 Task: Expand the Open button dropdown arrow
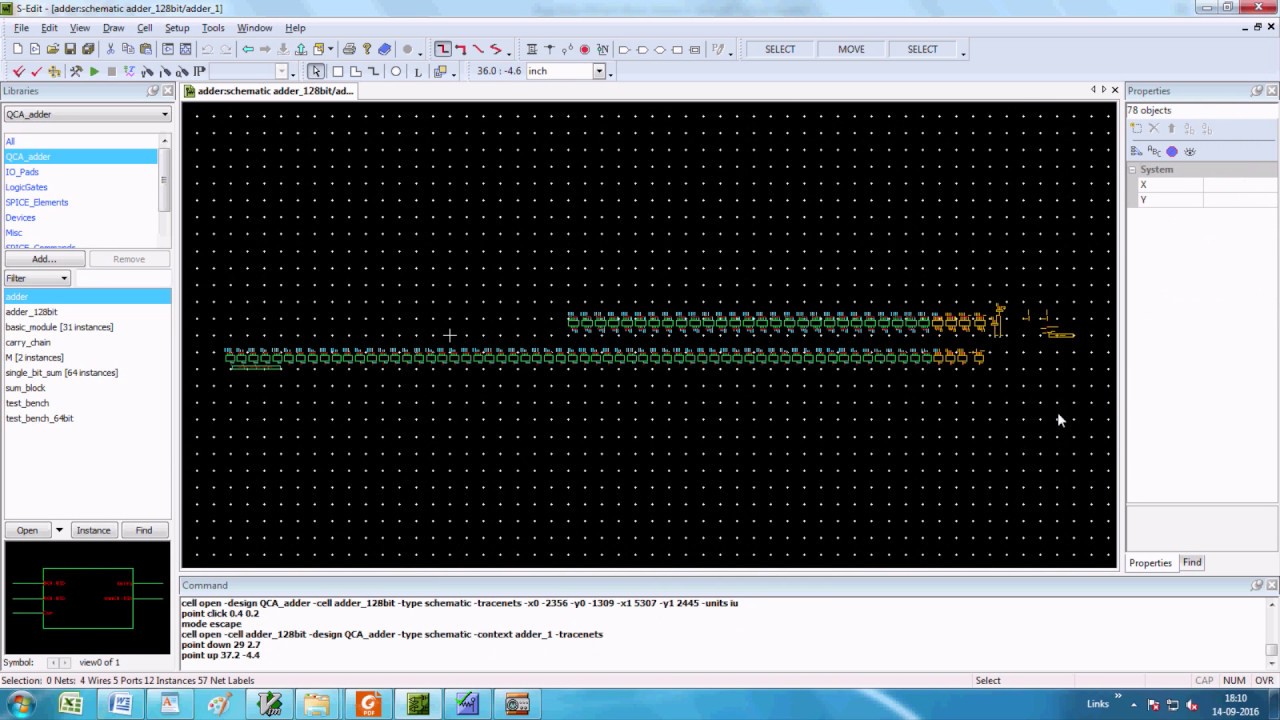[x=59, y=530]
